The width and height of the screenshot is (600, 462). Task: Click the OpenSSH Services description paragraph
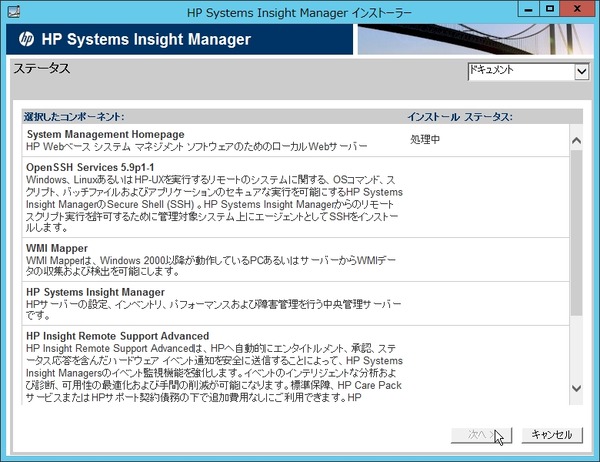[214, 204]
